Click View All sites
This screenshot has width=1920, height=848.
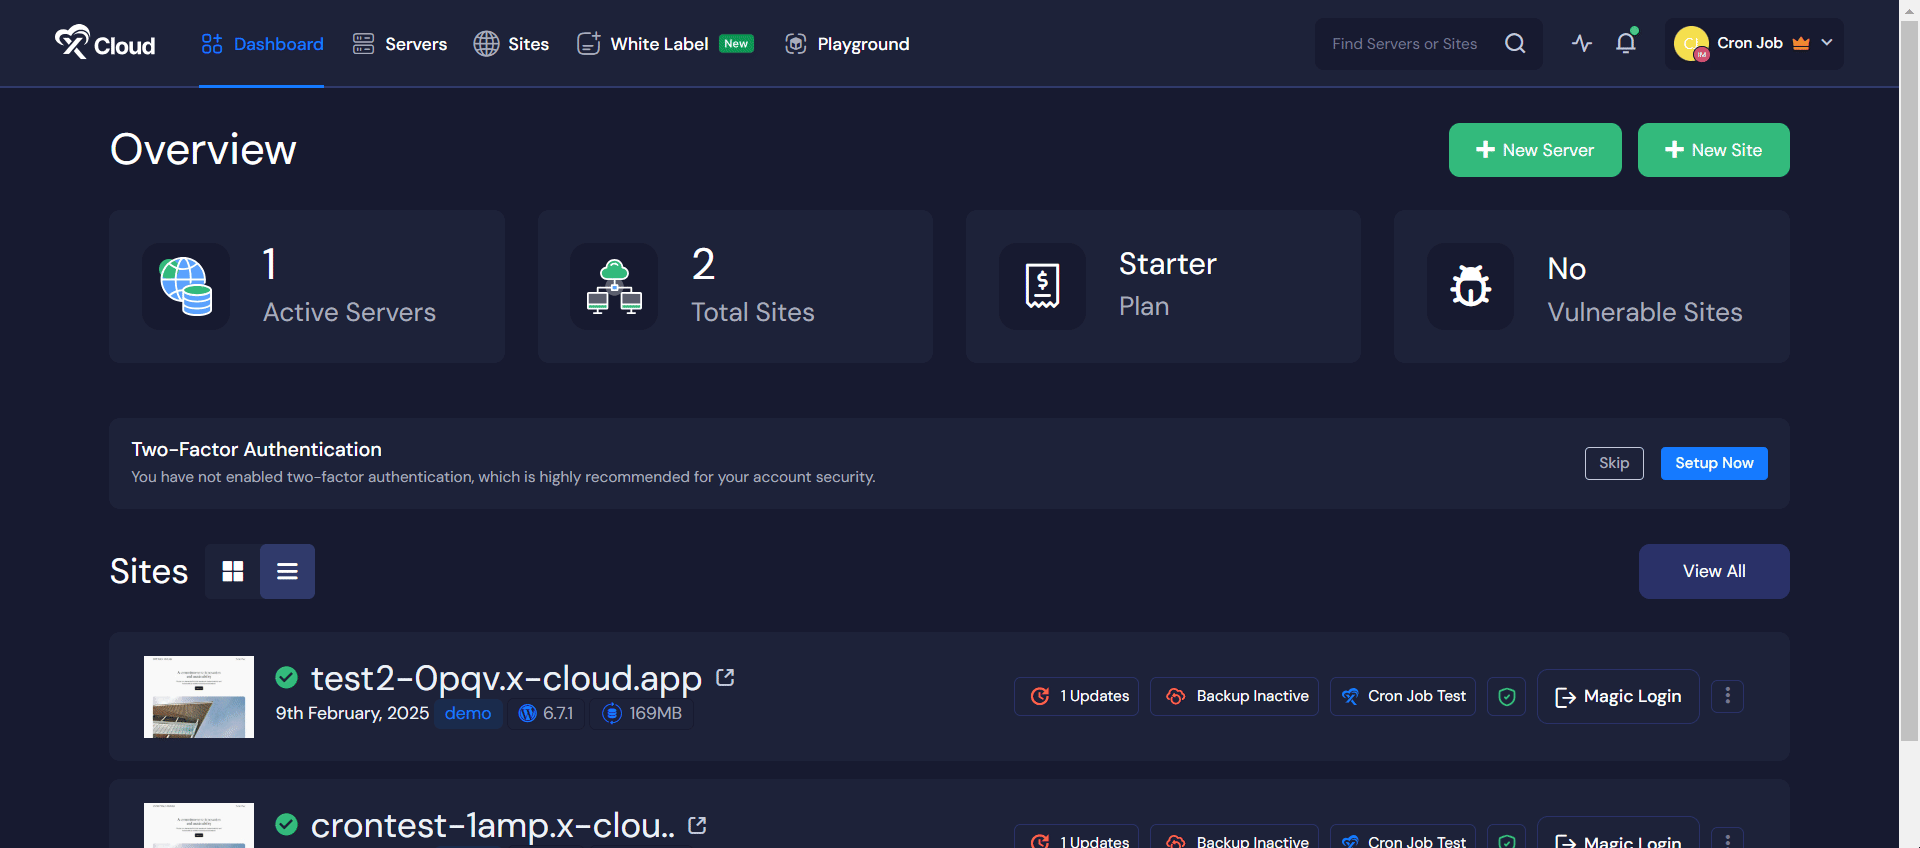coord(1714,571)
